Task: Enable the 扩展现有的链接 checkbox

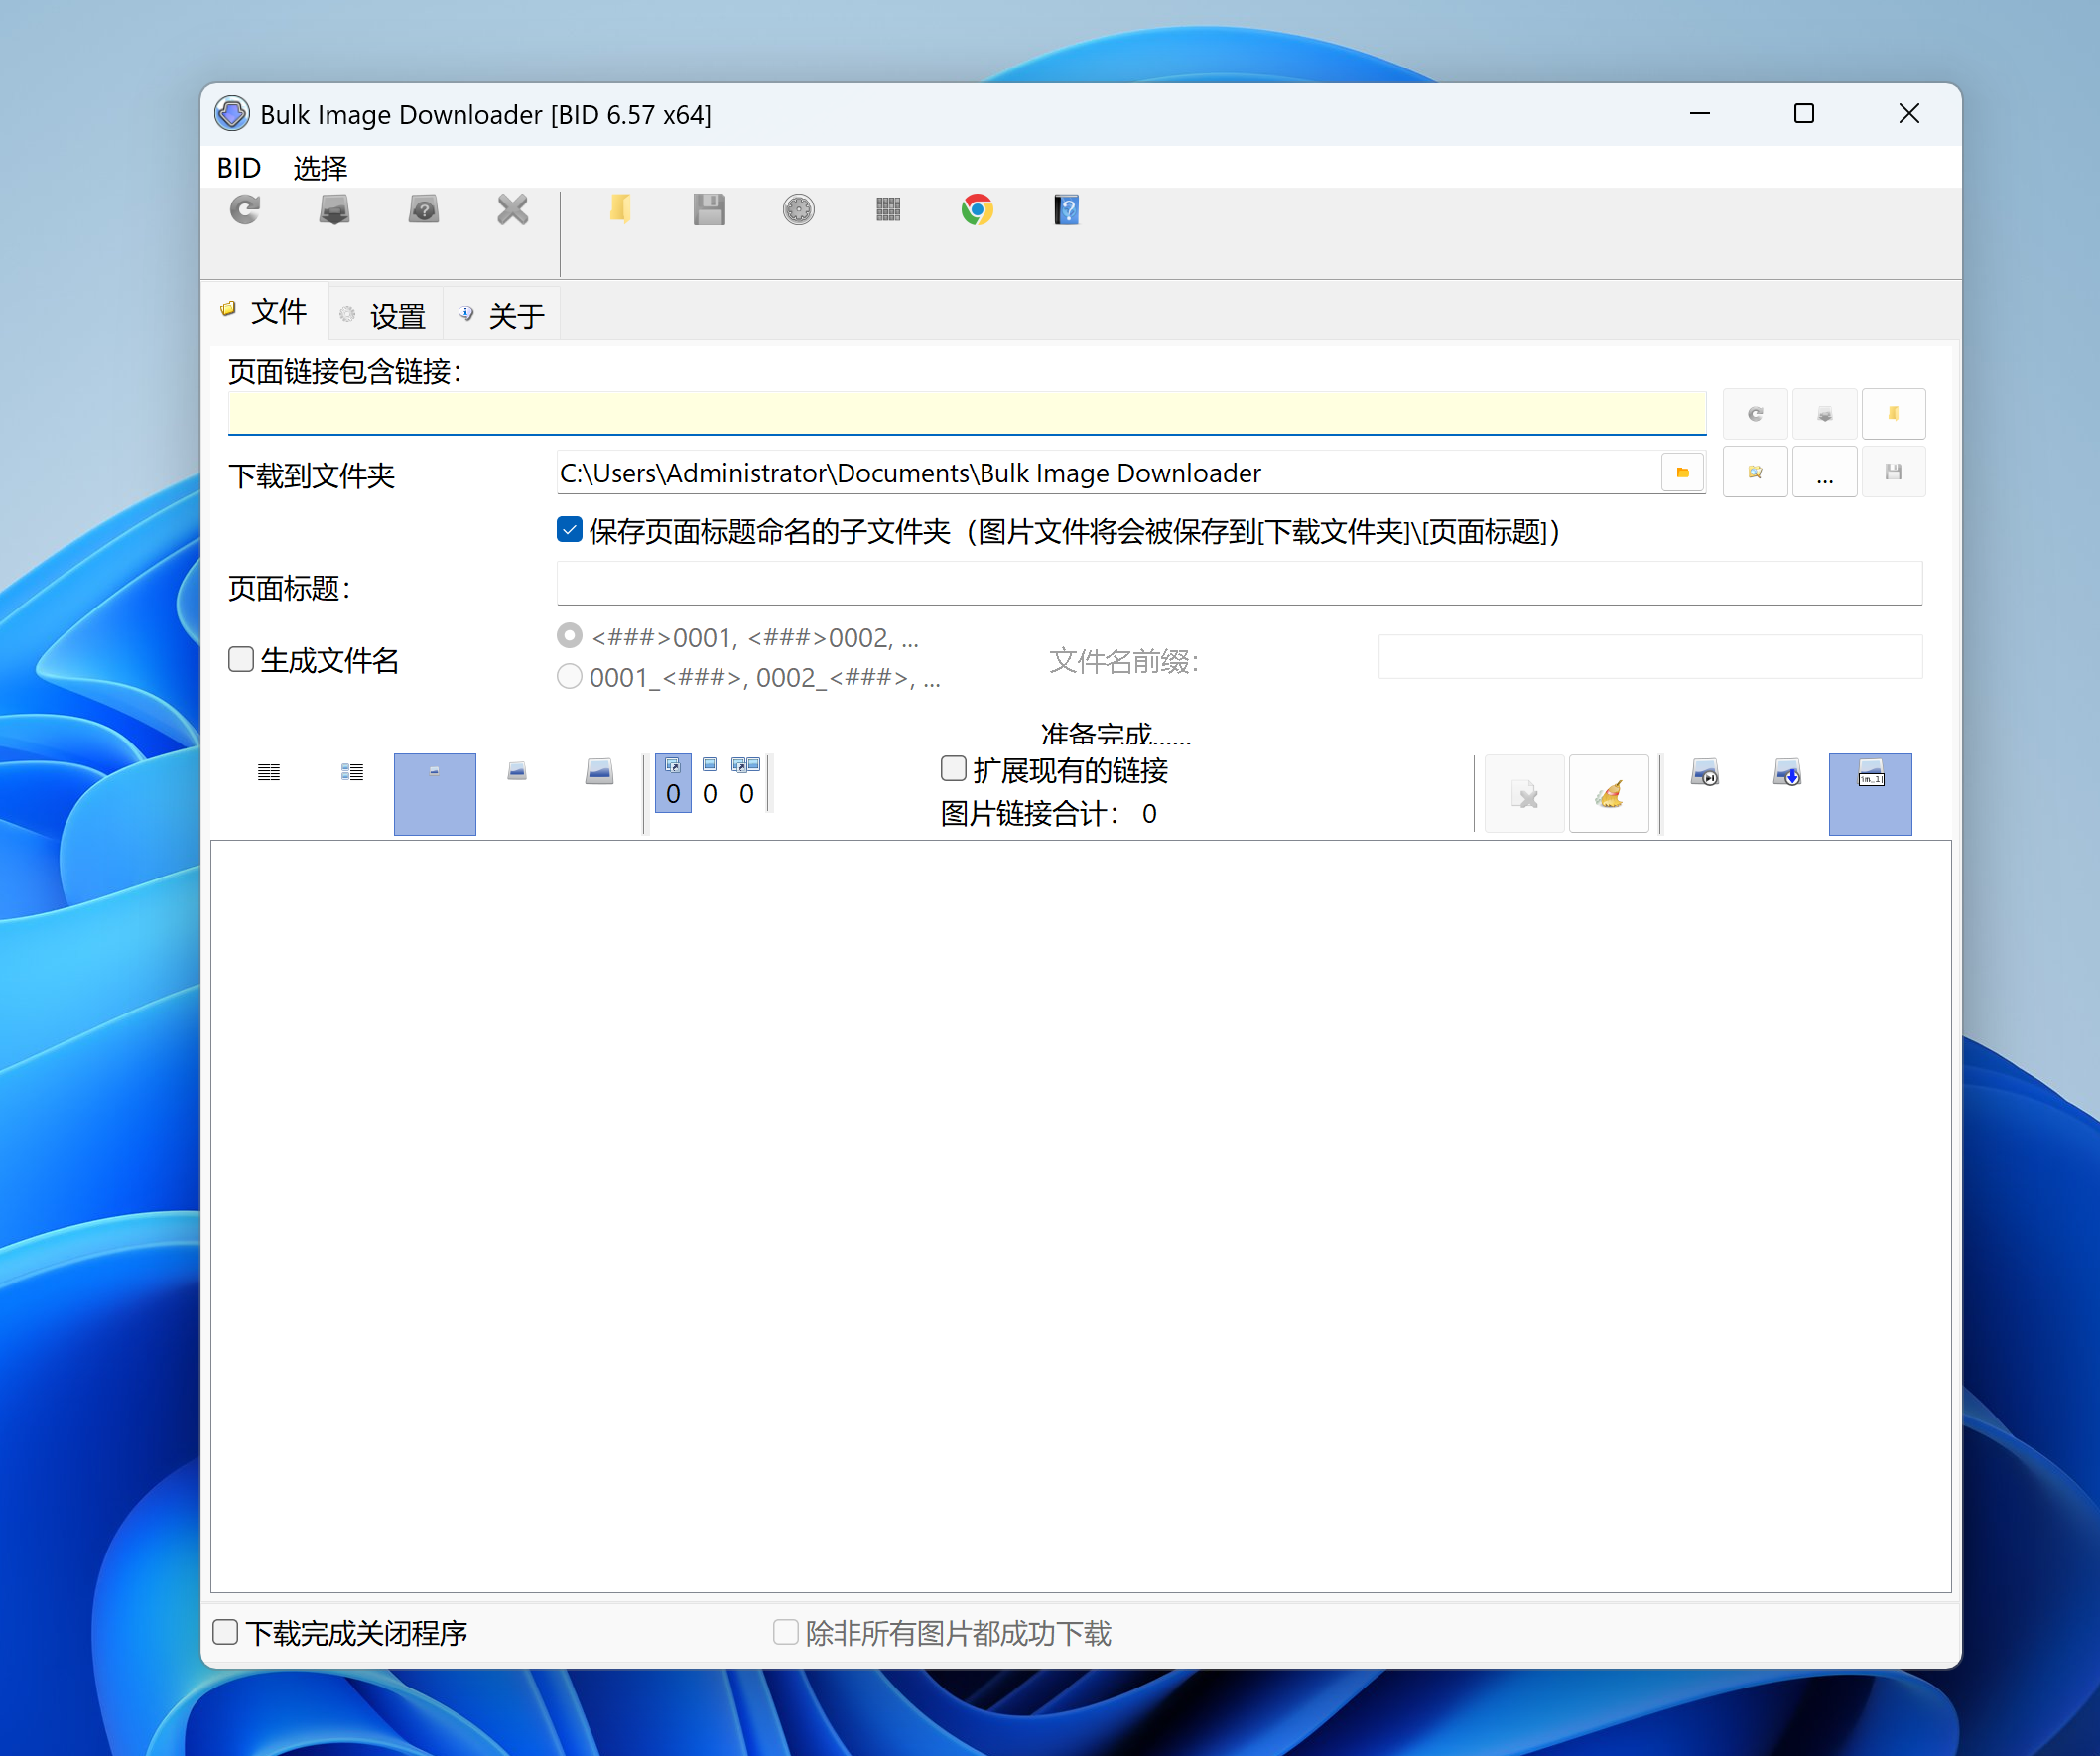Action: tap(954, 768)
